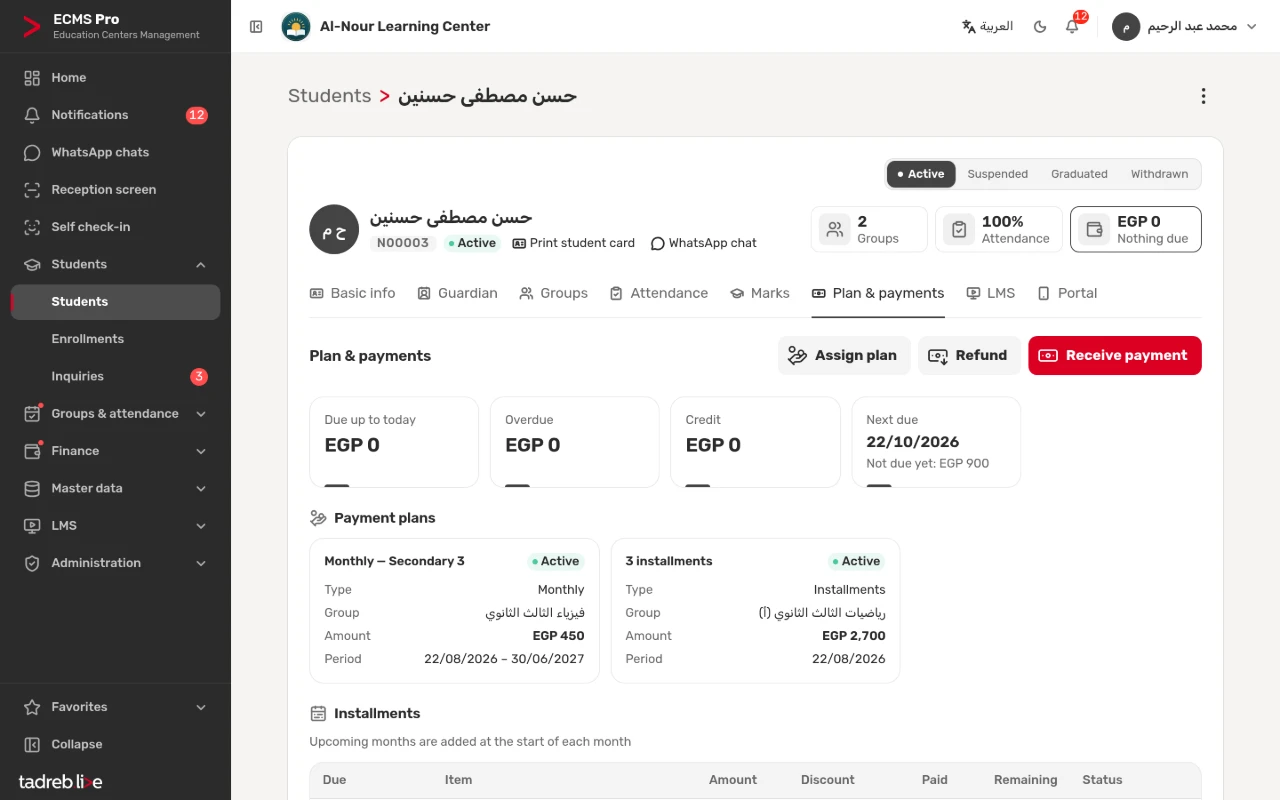Open the three-dot student options menu

pyautogui.click(x=1203, y=96)
